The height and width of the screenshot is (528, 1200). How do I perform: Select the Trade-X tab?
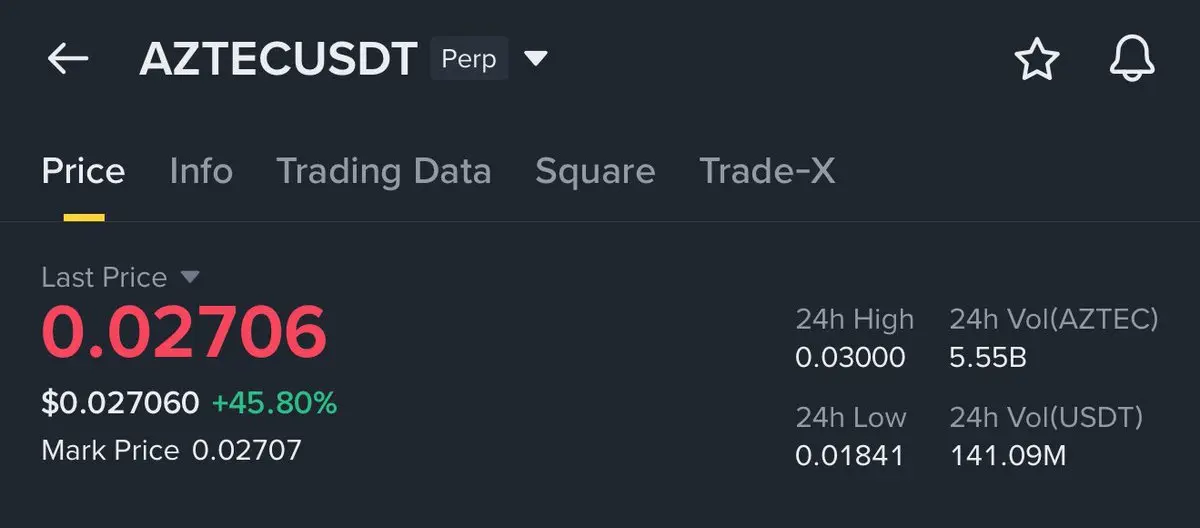pyautogui.click(x=767, y=171)
